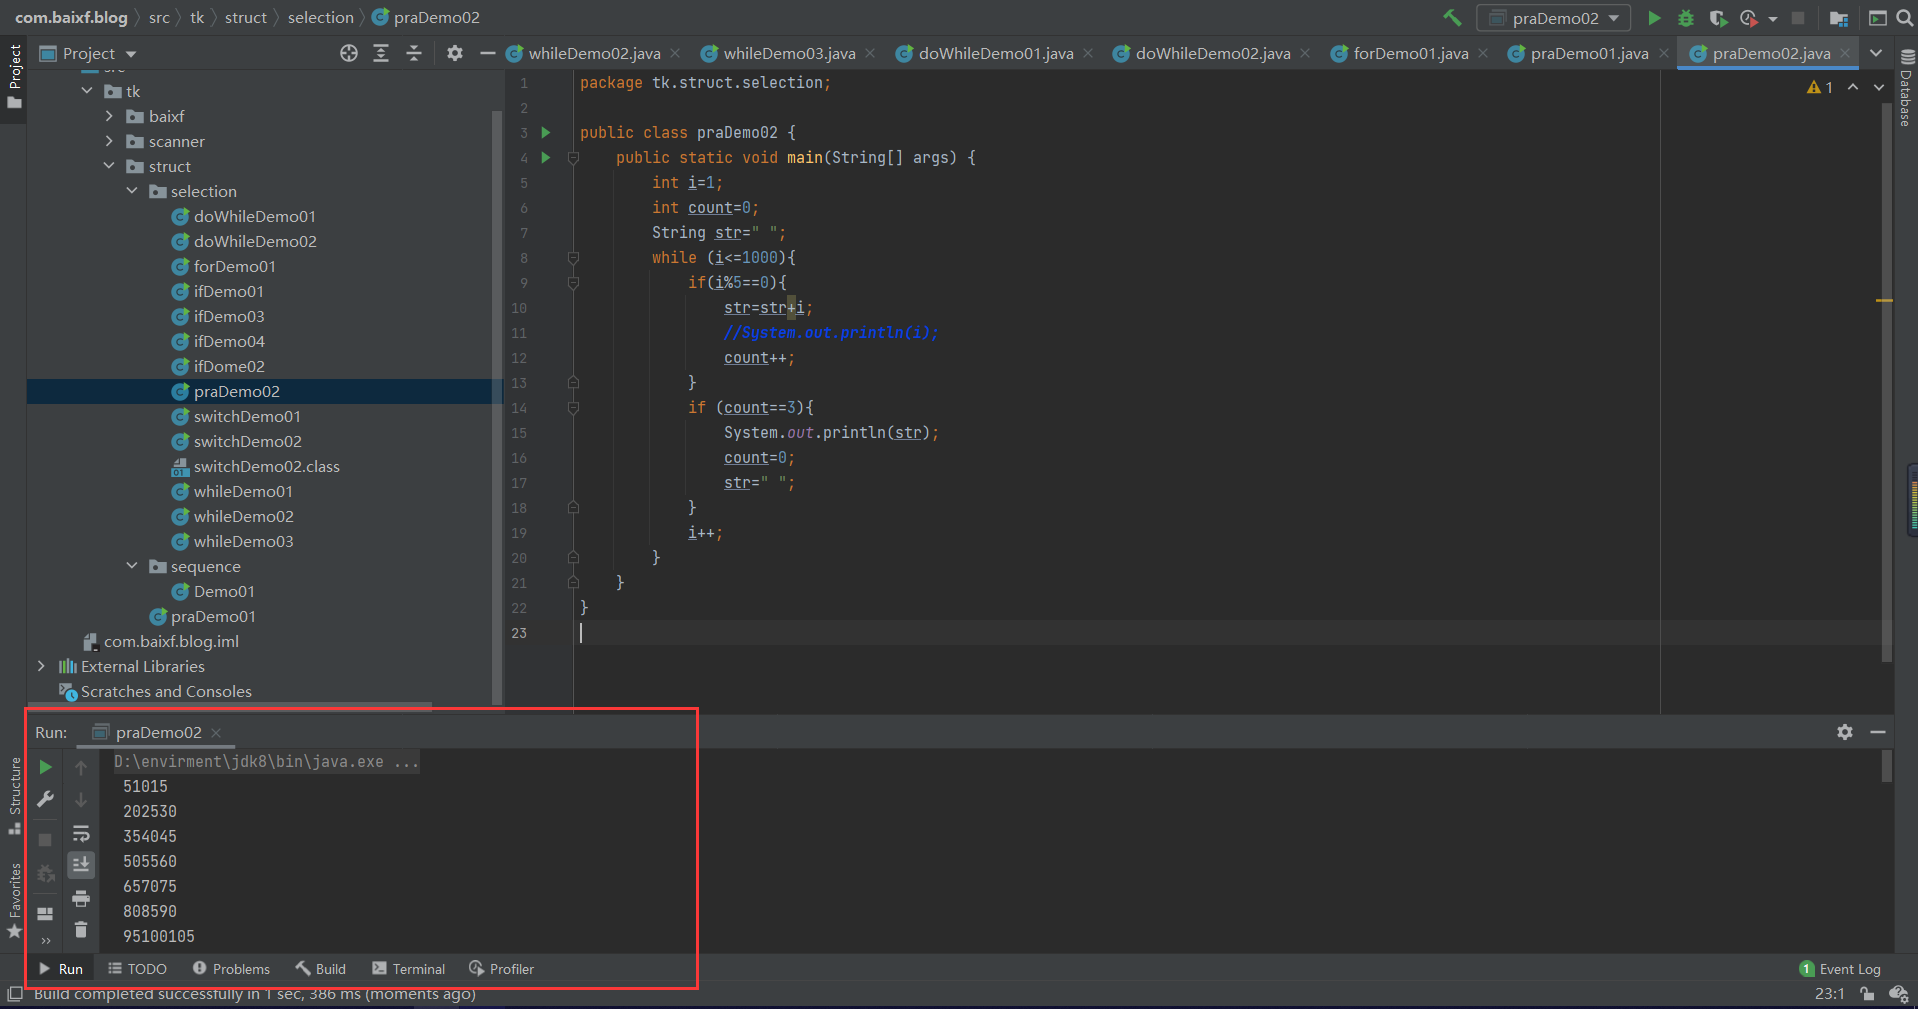This screenshot has width=1918, height=1009.
Task: Open Search Everywhere magnifier
Action: [1905, 18]
